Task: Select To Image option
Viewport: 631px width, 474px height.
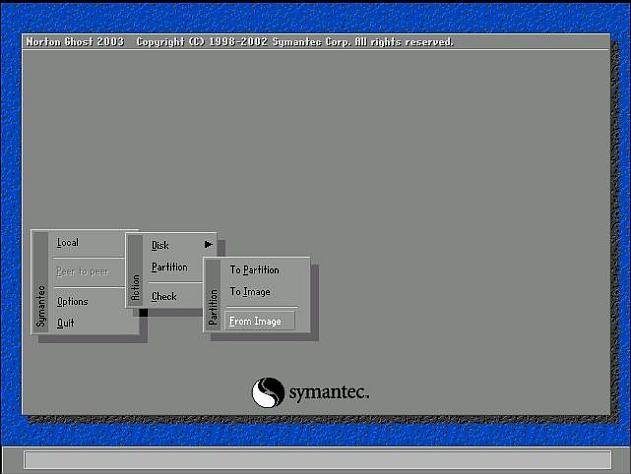Action: click(x=250, y=292)
